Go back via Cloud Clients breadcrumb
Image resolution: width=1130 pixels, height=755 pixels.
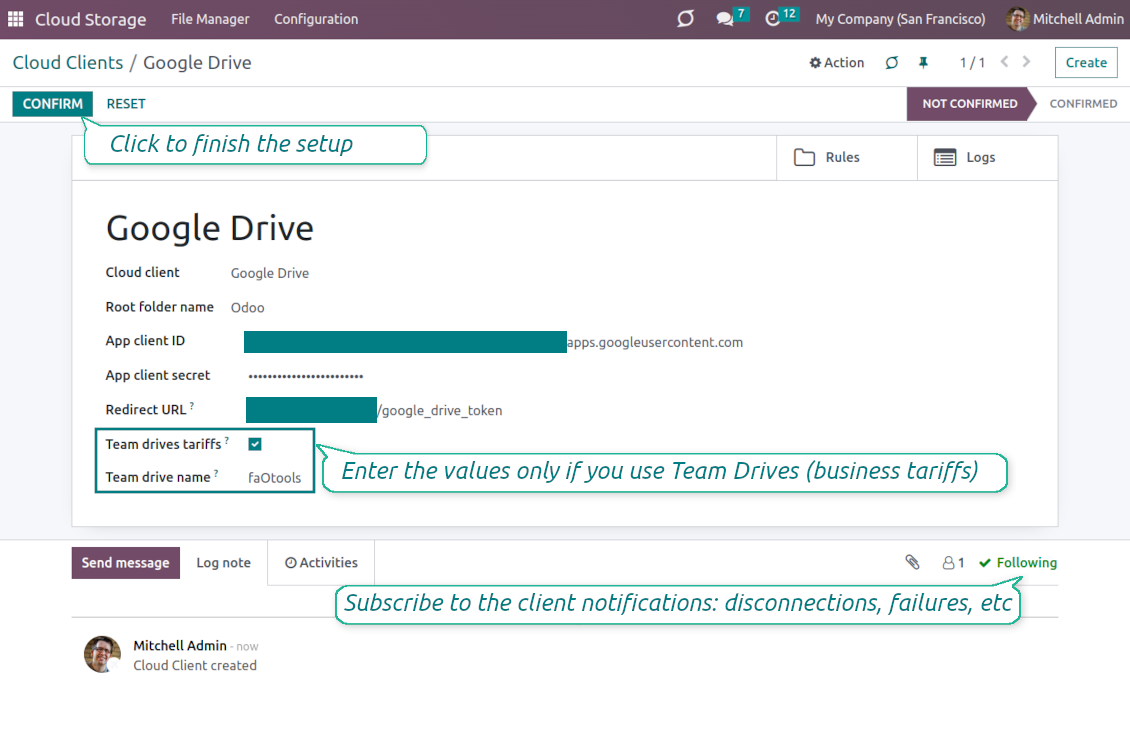(68, 63)
